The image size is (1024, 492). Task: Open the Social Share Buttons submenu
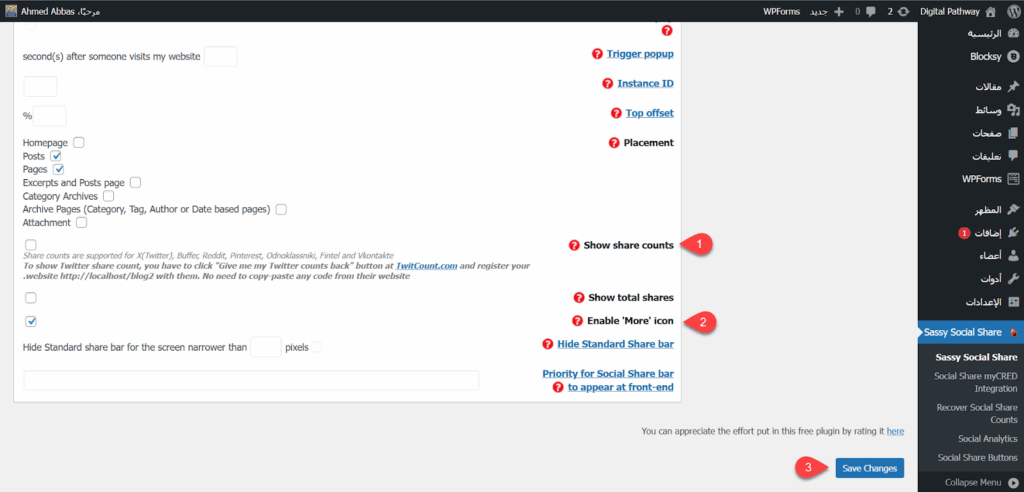coord(978,457)
